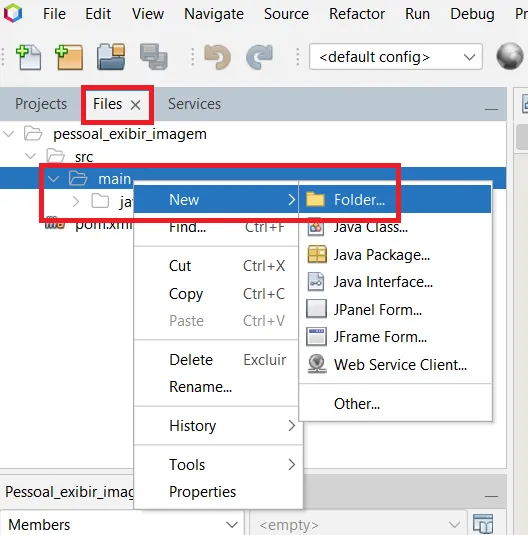528x535 pixels.
Task: Click the pessoal_exibir_imagem project folder icon
Action: [x=33, y=133]
